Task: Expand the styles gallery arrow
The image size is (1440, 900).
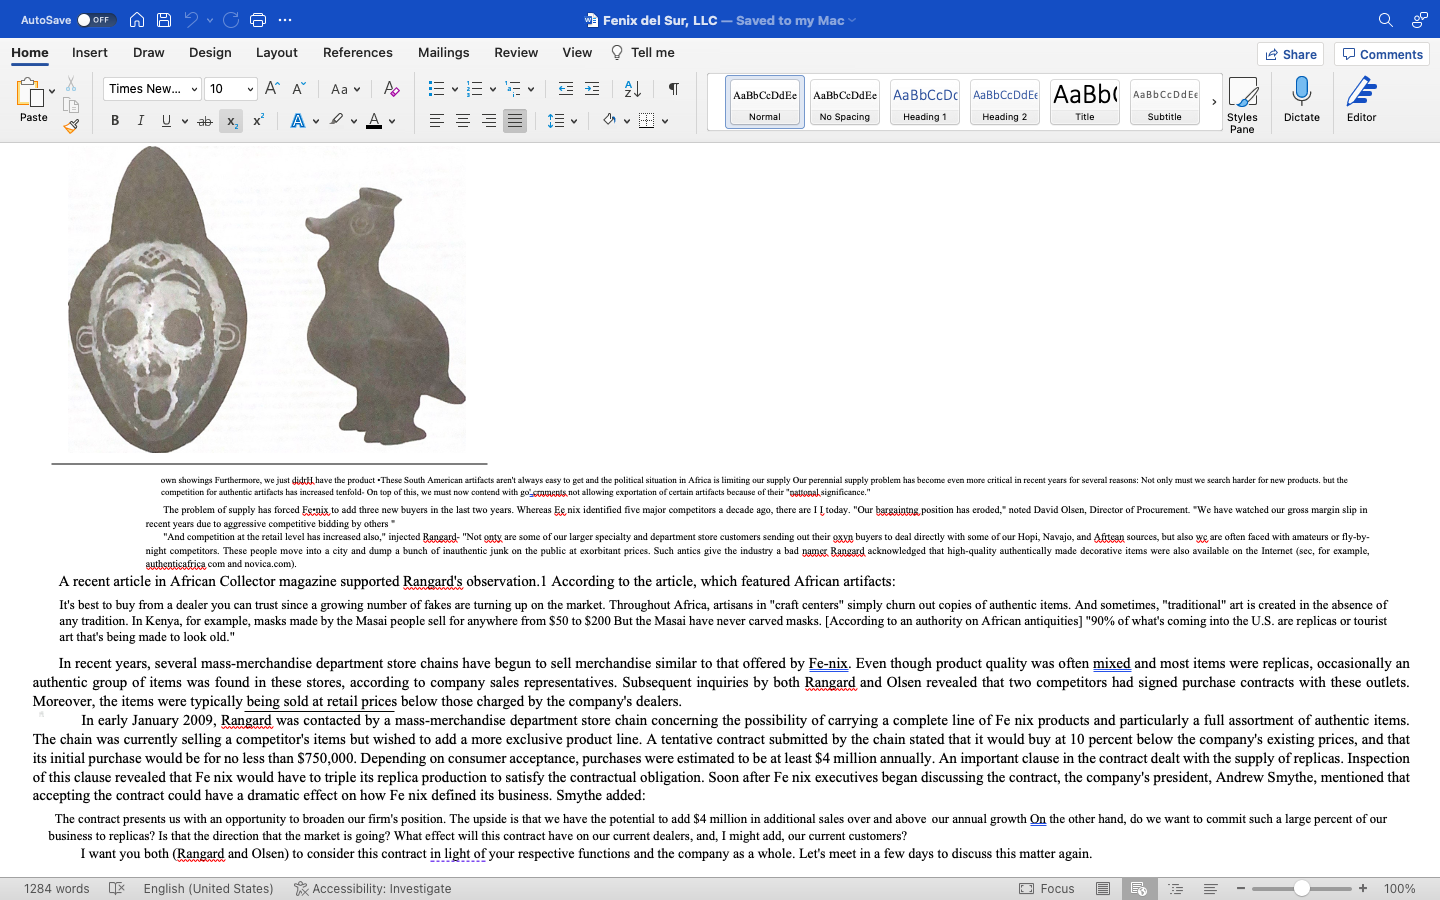Action: [1214, 102]
